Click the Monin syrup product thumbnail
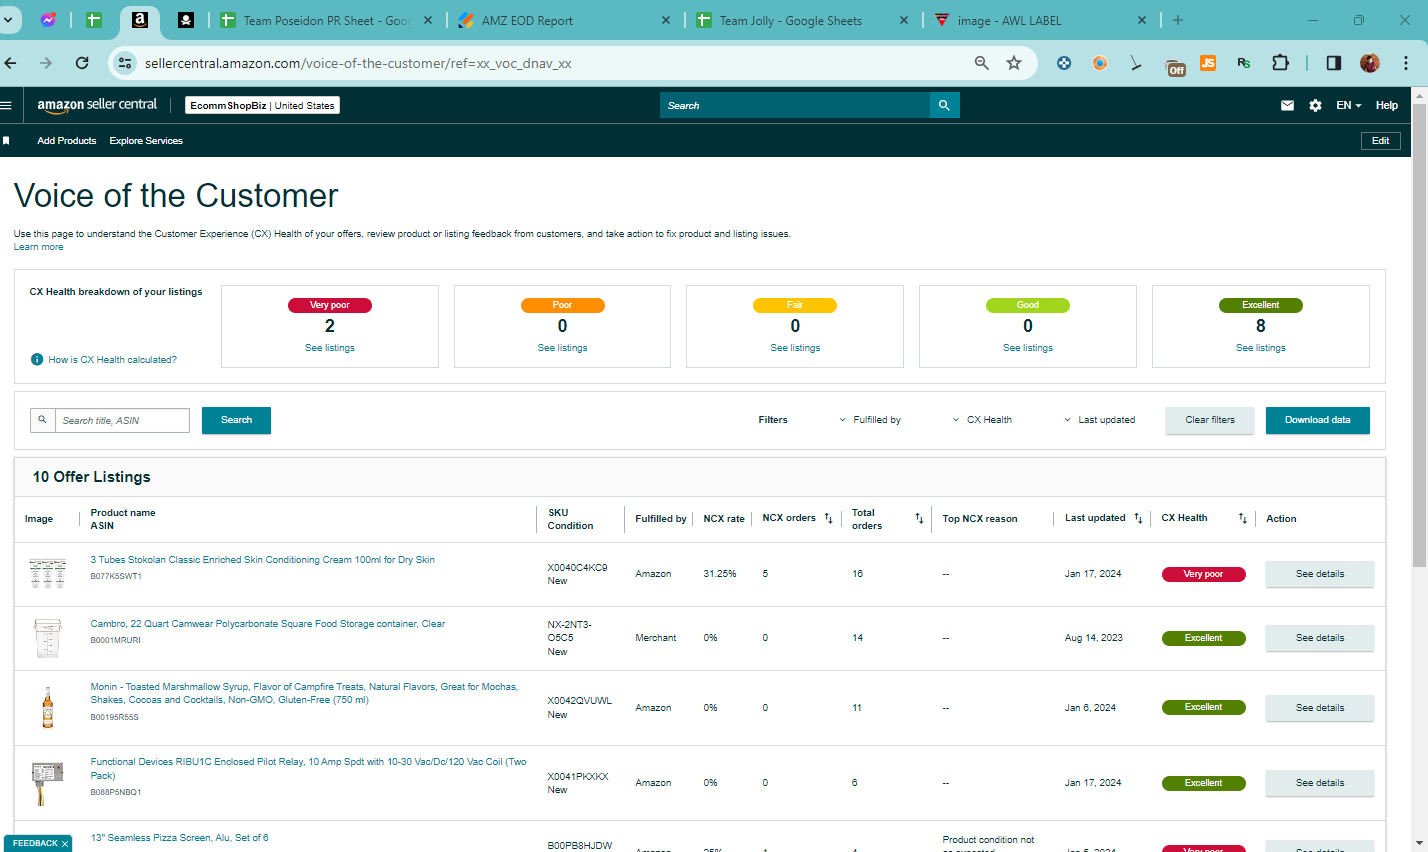The image size is (1428, 852). tap(47, 707)
